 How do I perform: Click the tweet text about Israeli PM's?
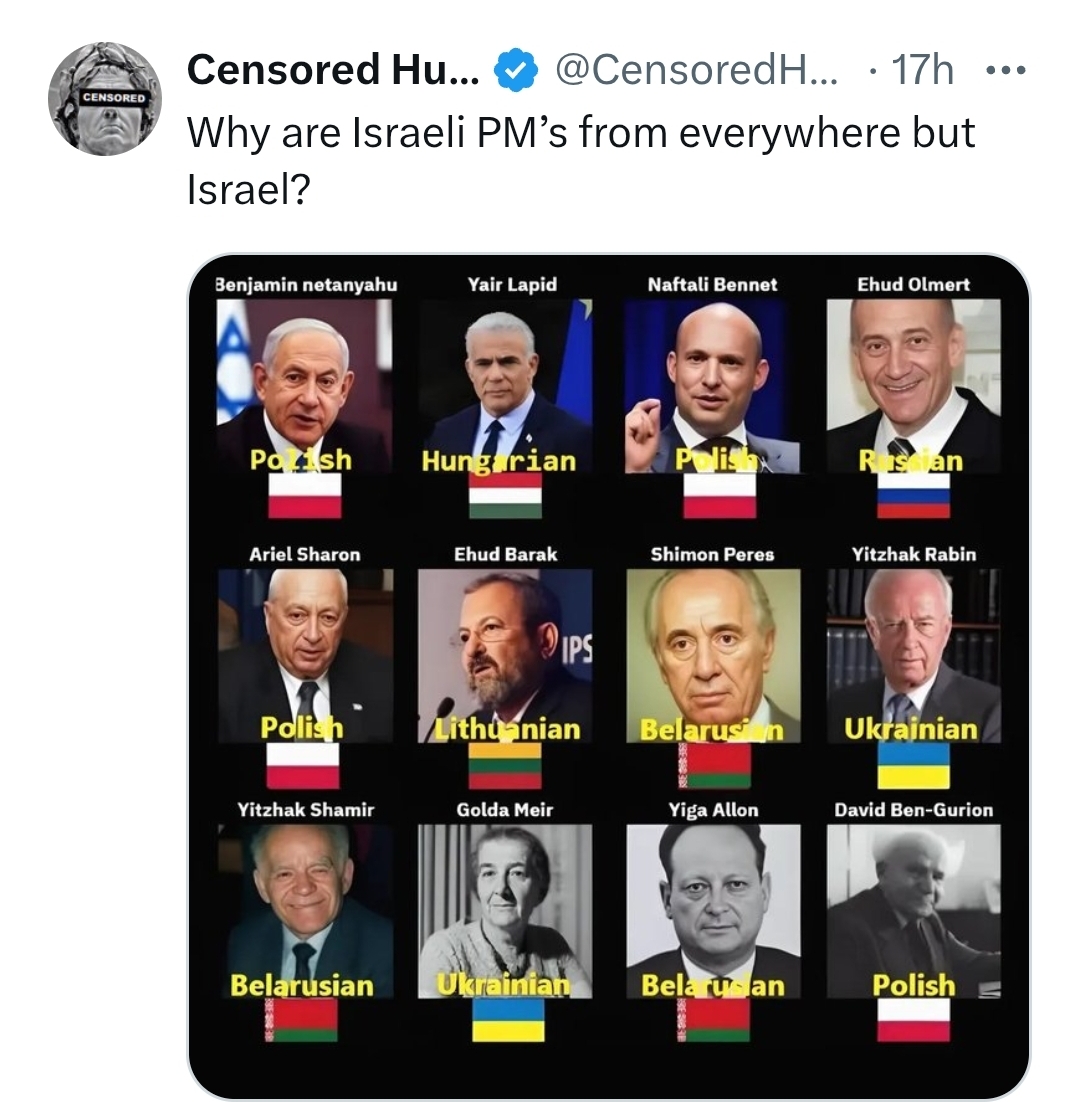(580, 146)
